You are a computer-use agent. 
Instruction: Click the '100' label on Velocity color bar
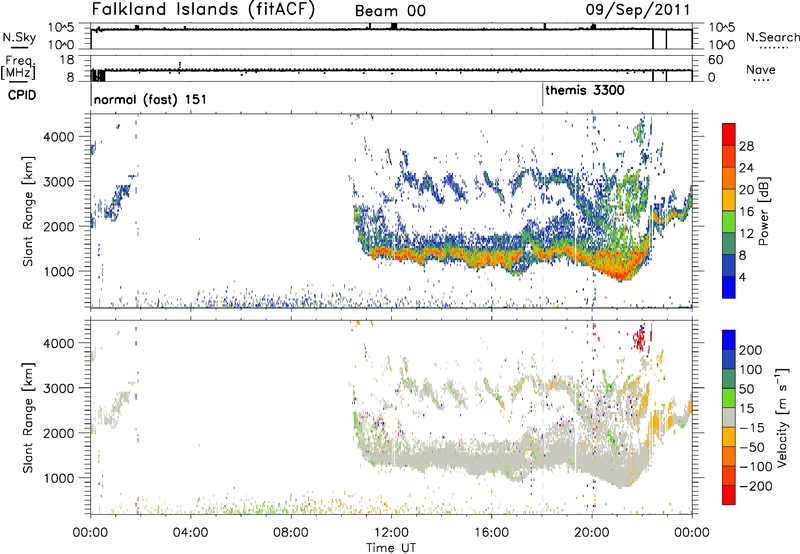point(751,369)
